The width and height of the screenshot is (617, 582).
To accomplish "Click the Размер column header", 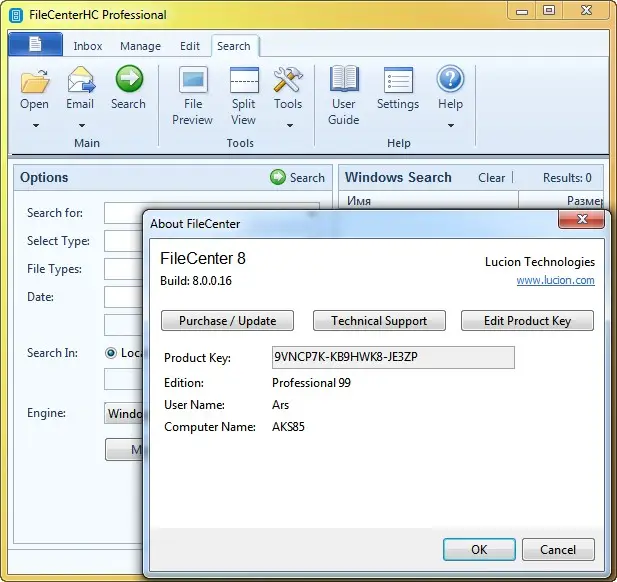I will [x=562, y=201].
